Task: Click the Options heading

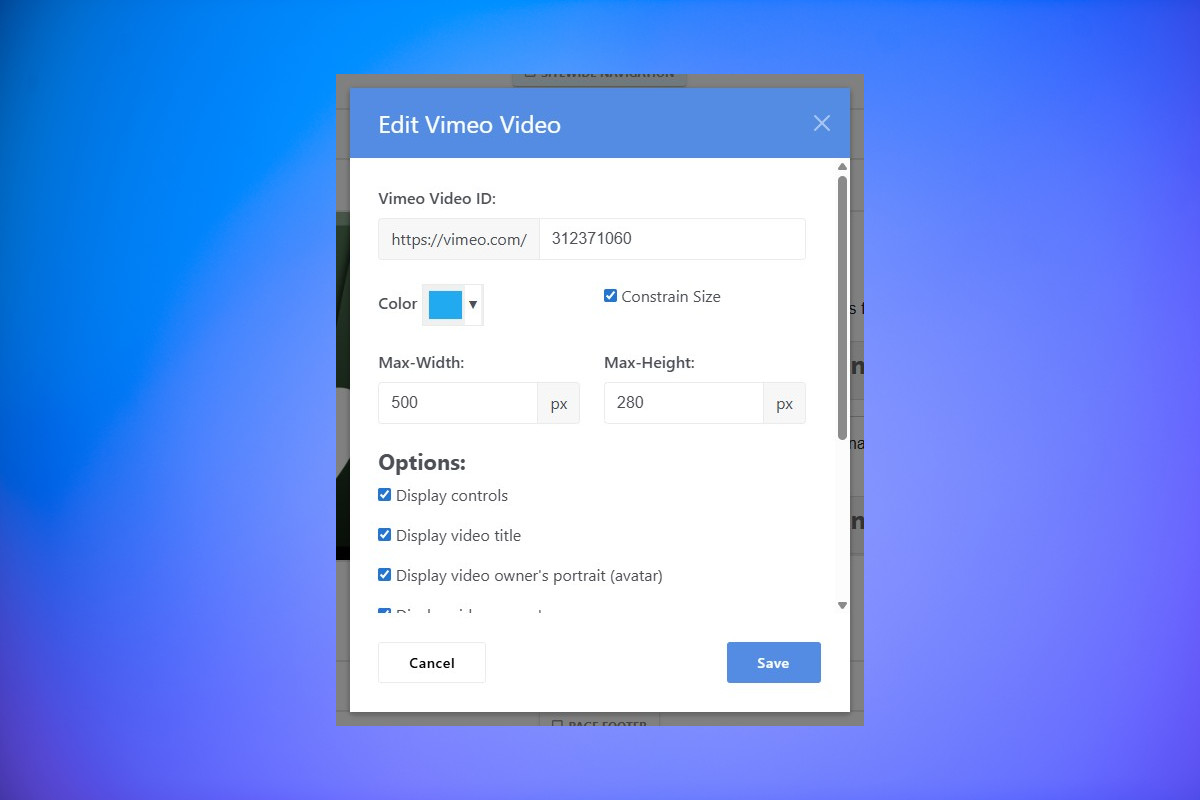Action: click(x=422, y=463)
